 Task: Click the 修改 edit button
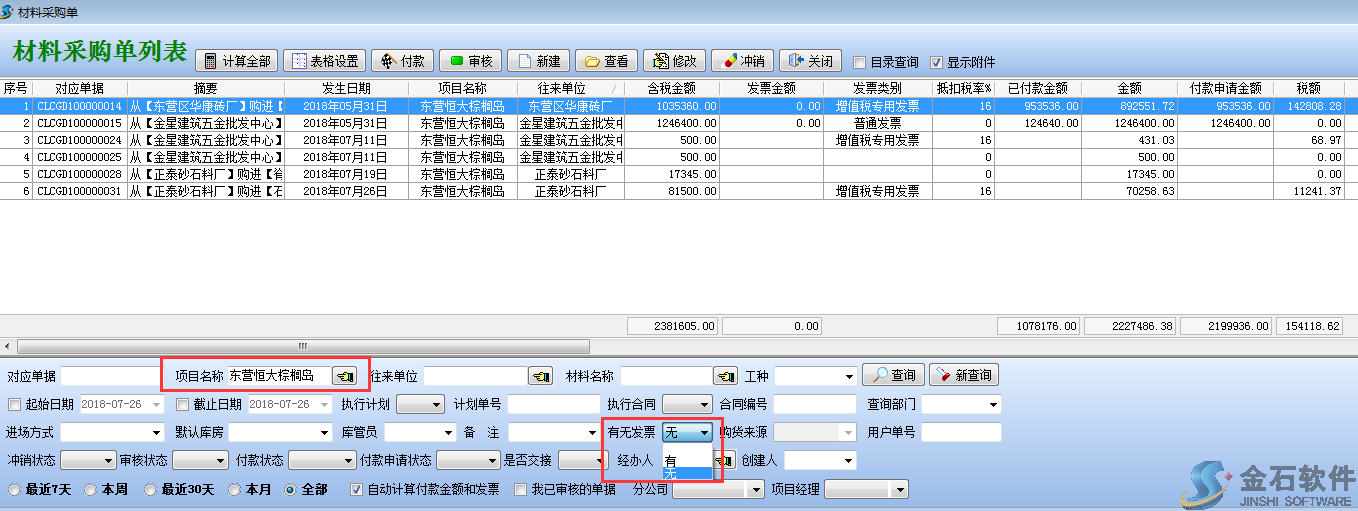pos(673,61)
